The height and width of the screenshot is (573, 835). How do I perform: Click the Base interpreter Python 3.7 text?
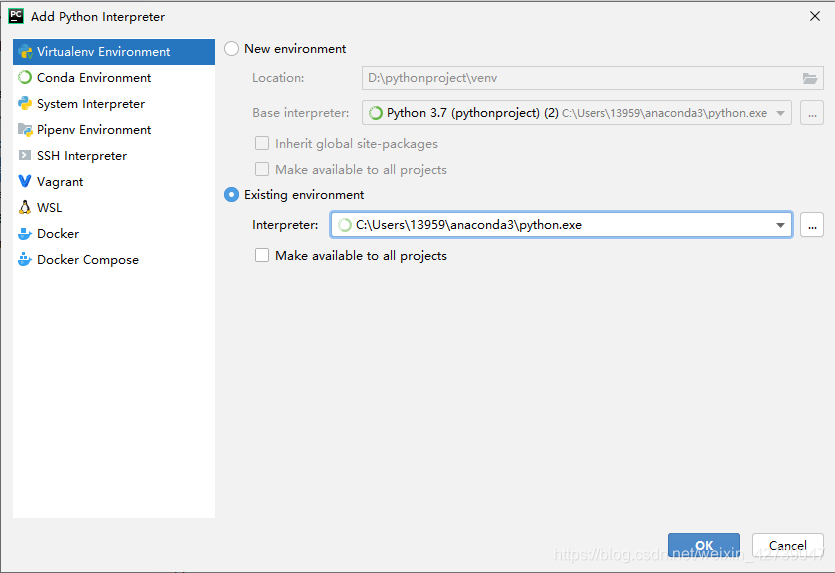tap(472, 113)
